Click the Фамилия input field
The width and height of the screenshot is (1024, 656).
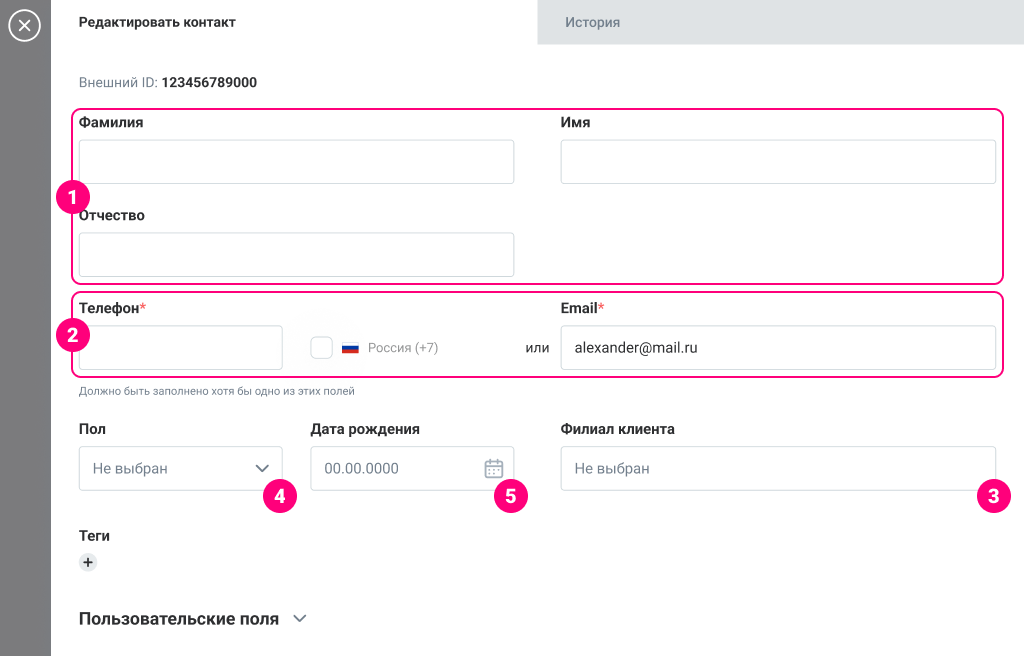click(296, 162)
